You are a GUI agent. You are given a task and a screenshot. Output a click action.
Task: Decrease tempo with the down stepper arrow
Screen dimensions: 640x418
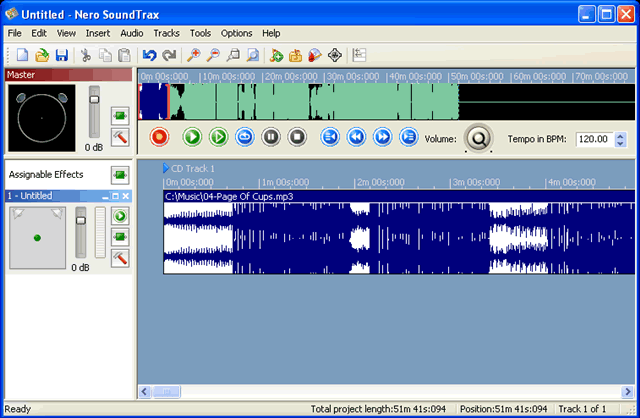click(x=620, y=143)
